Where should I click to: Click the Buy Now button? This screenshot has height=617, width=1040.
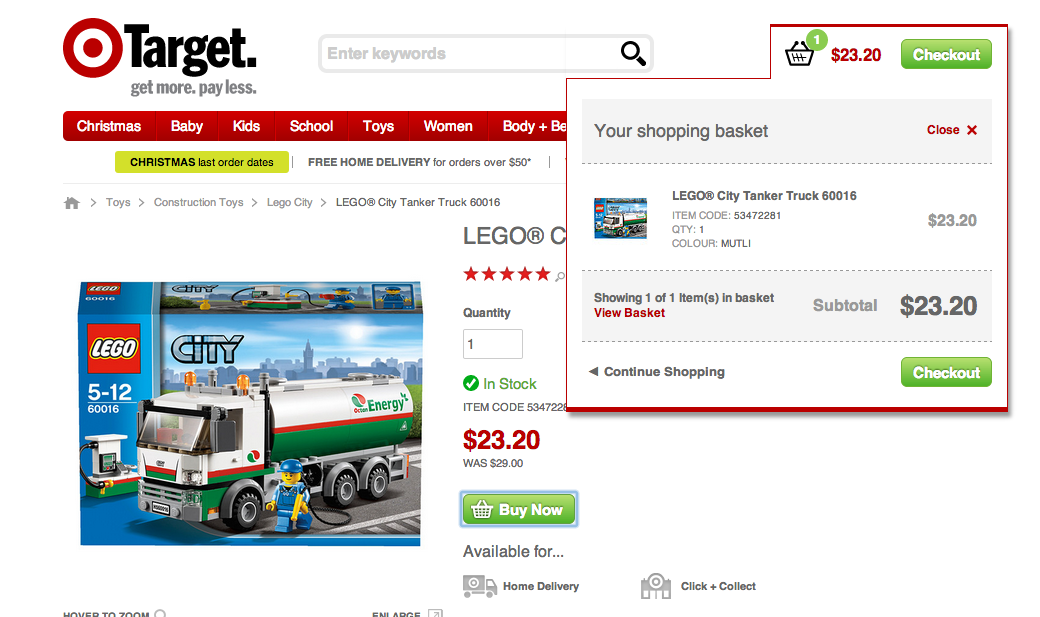pyautogui.click(x=519, y=510)
